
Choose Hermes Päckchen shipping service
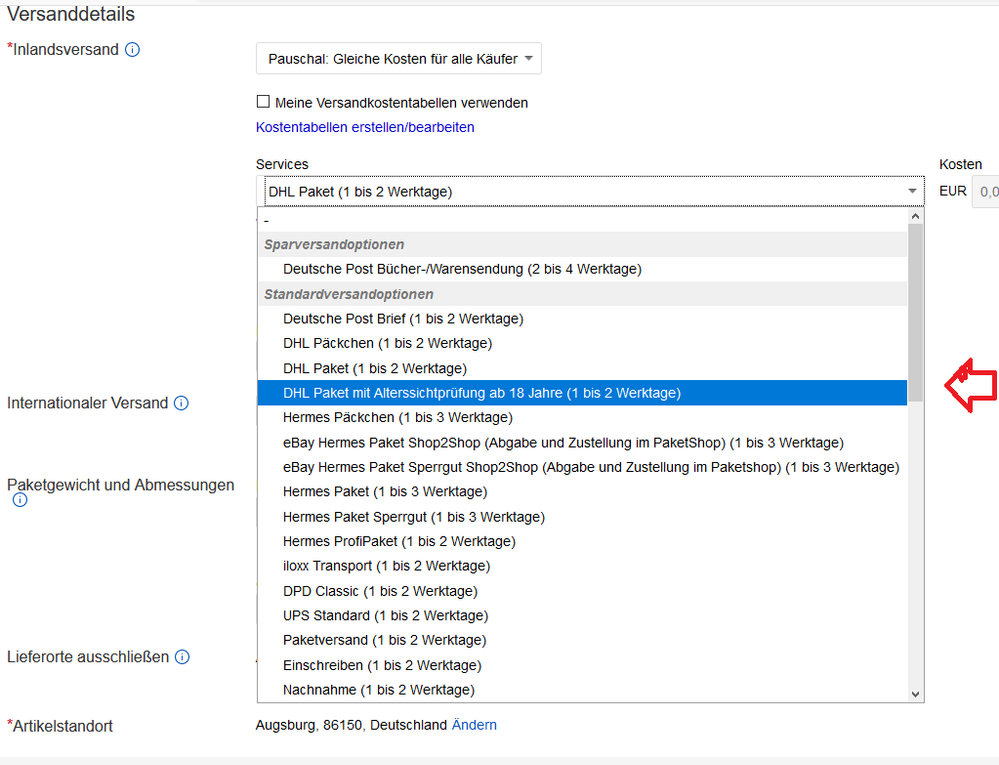click(397, 417)
